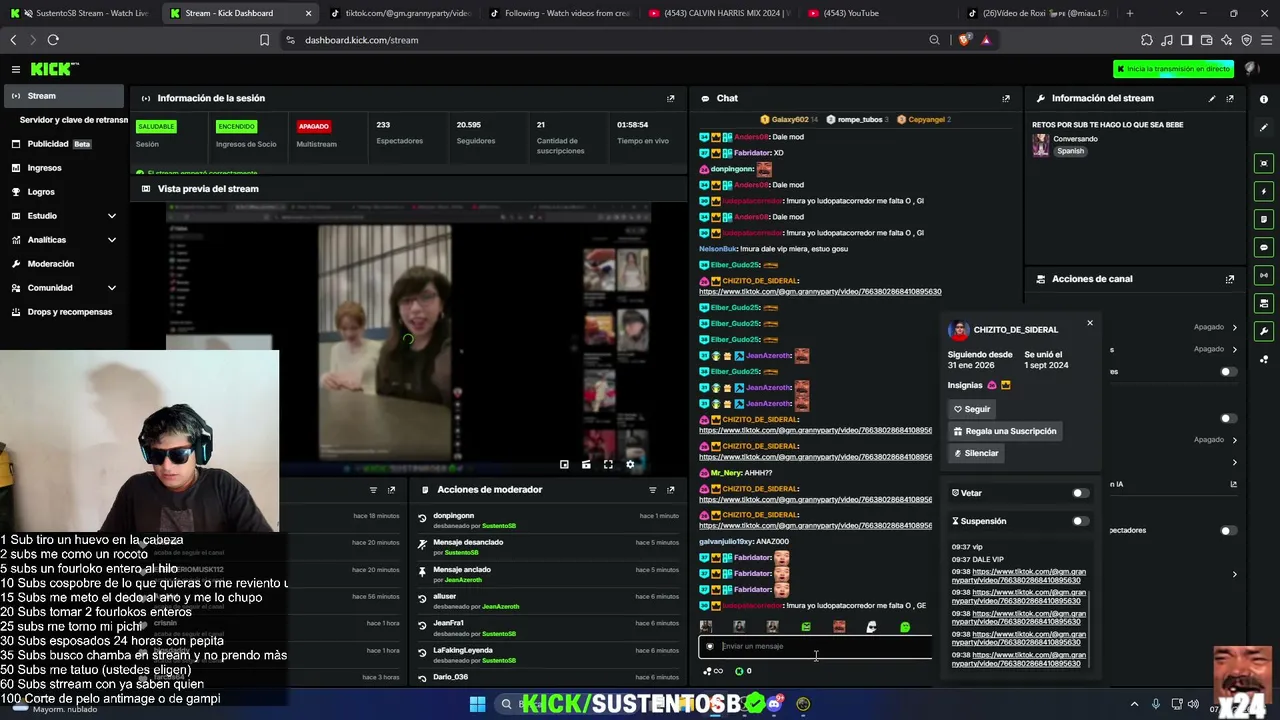Toggle Vetar for CHIZITO_DE_SIDERAL

(1080, 493)
